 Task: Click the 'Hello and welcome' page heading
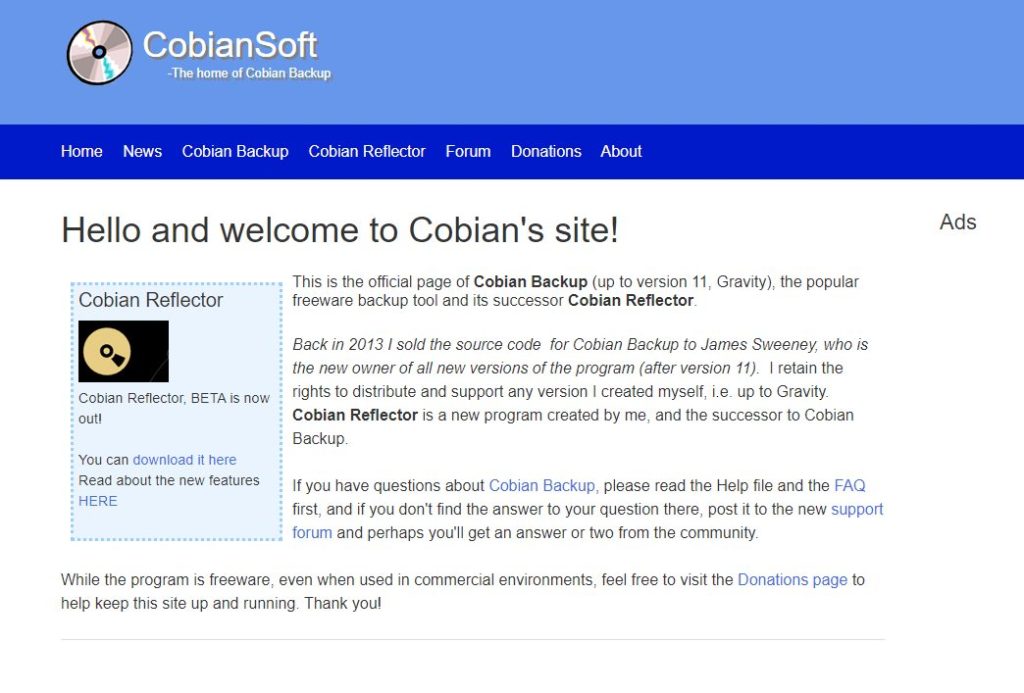pyautogui.click(x=340, y=230)
